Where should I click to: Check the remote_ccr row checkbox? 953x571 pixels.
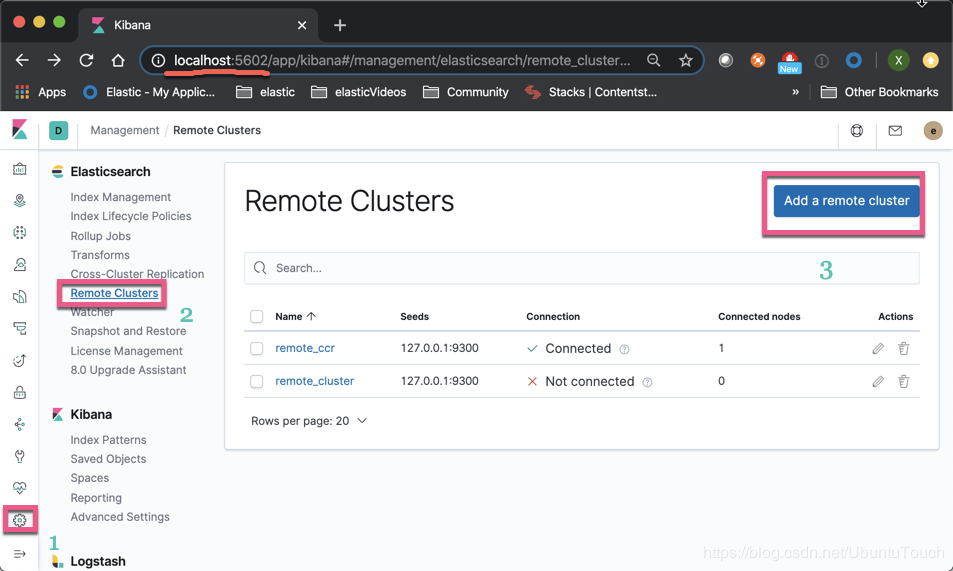click(256, 348)
